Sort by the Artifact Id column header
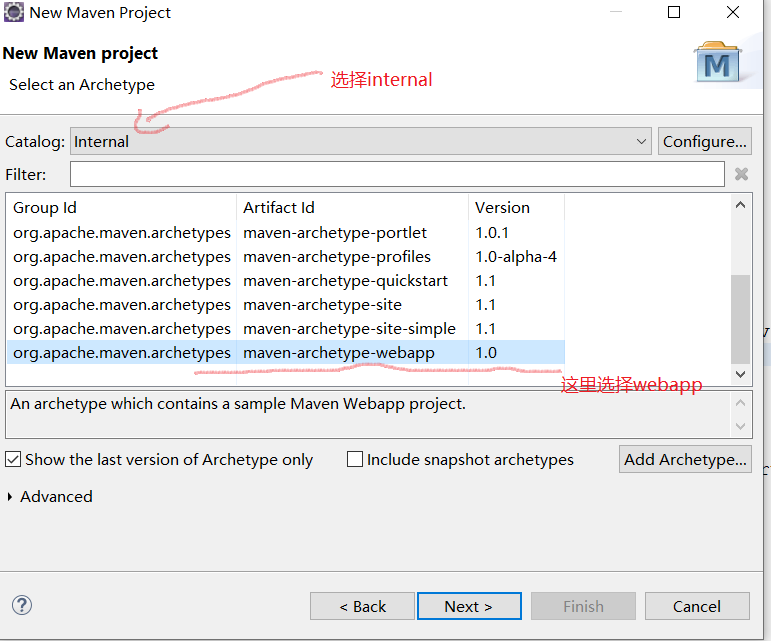Screen dimensions: 771x641 point(352,207)
